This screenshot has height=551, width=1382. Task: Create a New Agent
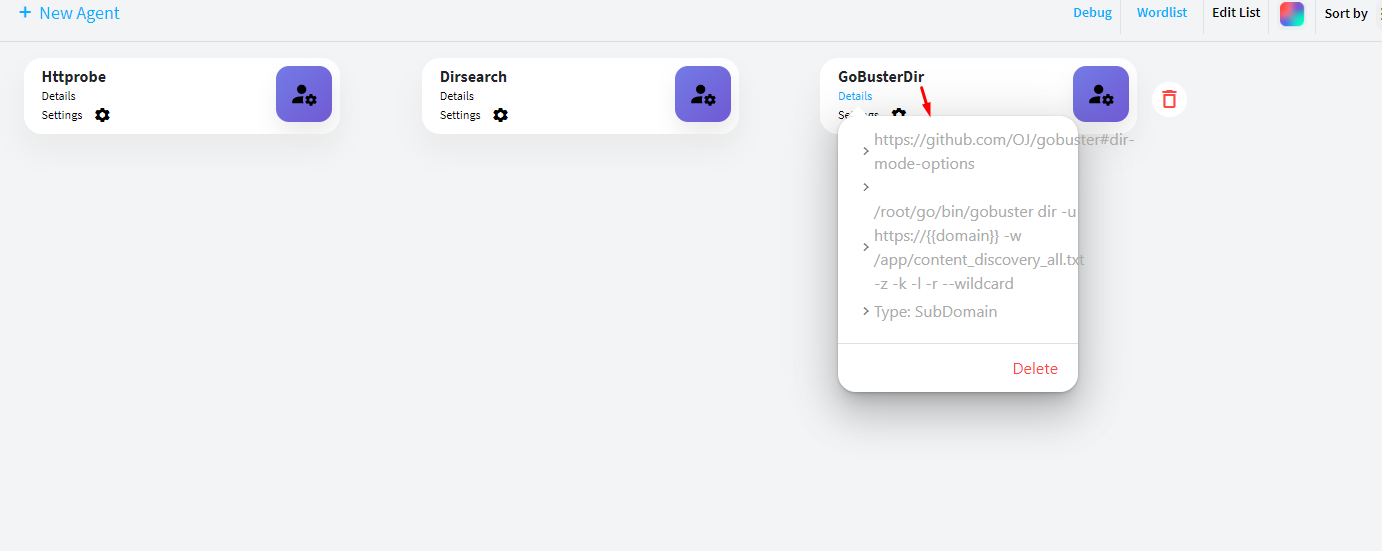pyautogui.click(x=69, y=13)
